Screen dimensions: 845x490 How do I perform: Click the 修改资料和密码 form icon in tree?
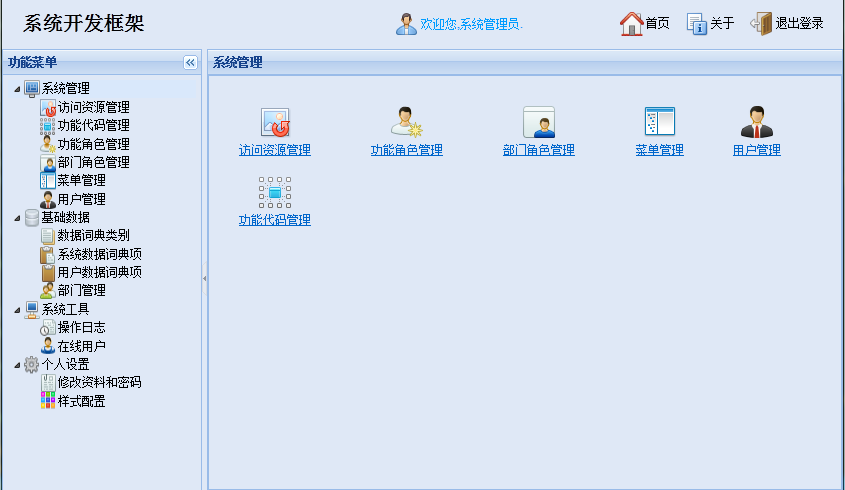click(47, 382)
